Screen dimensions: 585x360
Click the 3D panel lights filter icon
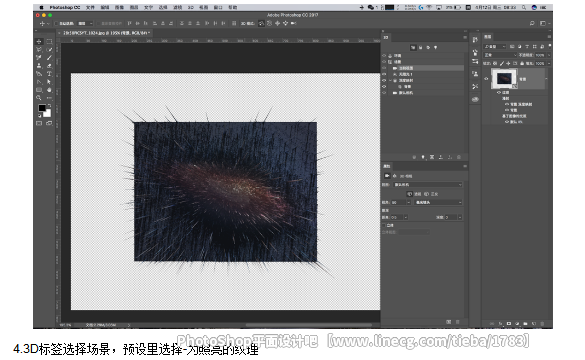point(435,47)
